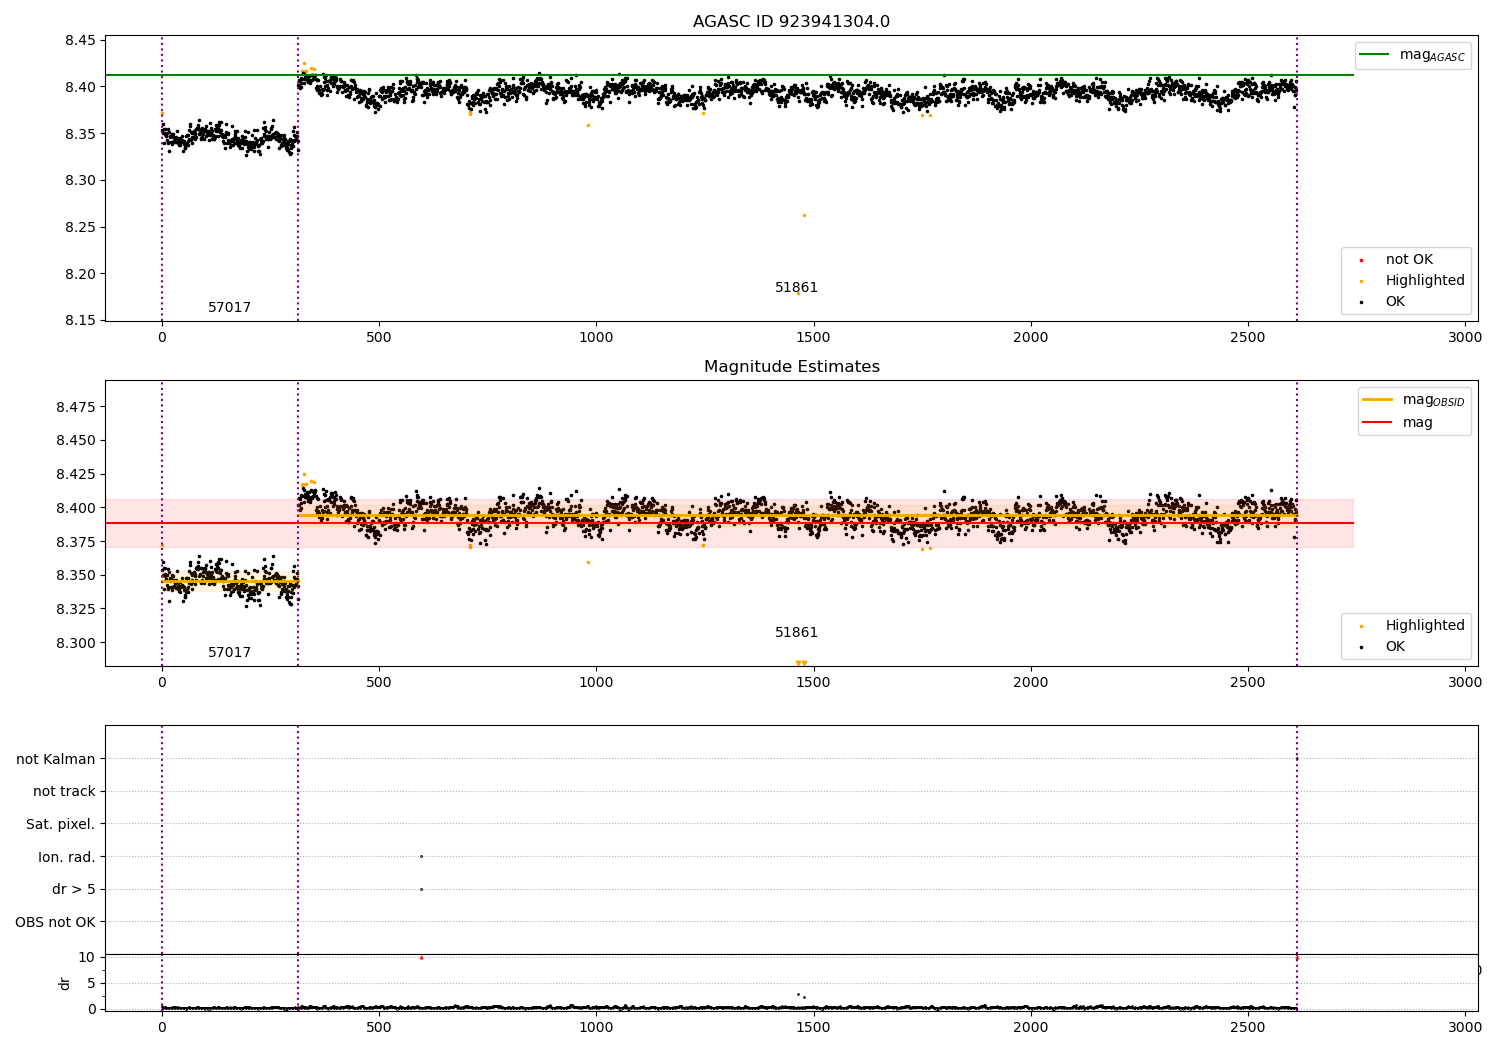Click the '51861' annotation in the top plot
Viewport: 1500px width, 1050px height.
[x=796, y=288]
